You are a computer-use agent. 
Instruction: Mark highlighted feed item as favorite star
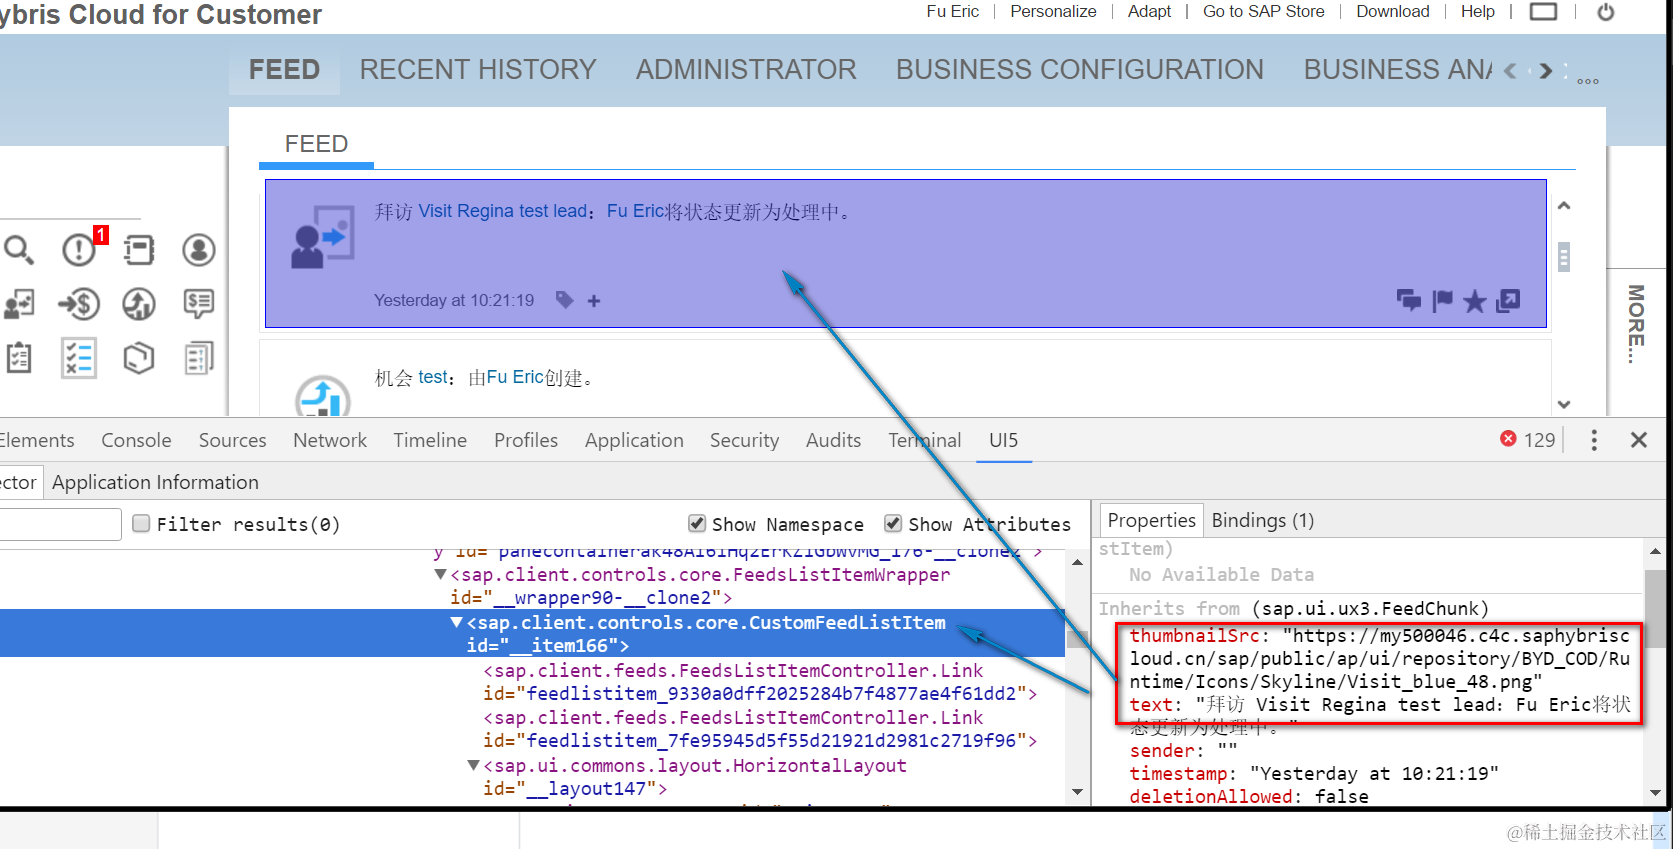[1474, 301]
